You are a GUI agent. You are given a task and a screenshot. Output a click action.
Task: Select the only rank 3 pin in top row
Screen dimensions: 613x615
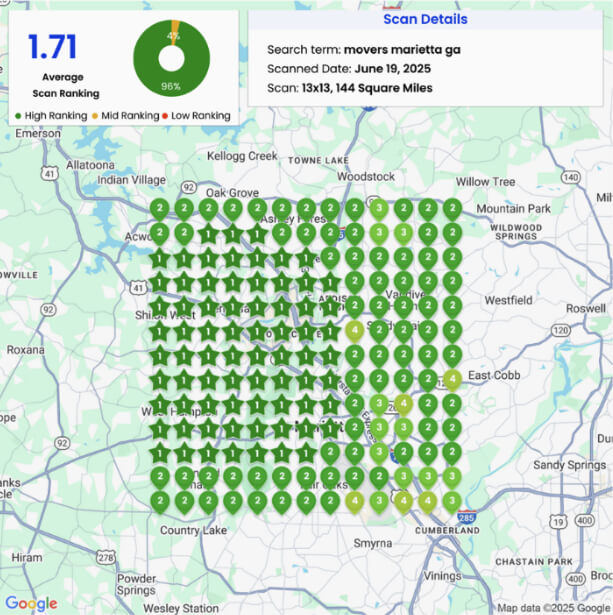(379, 209)
